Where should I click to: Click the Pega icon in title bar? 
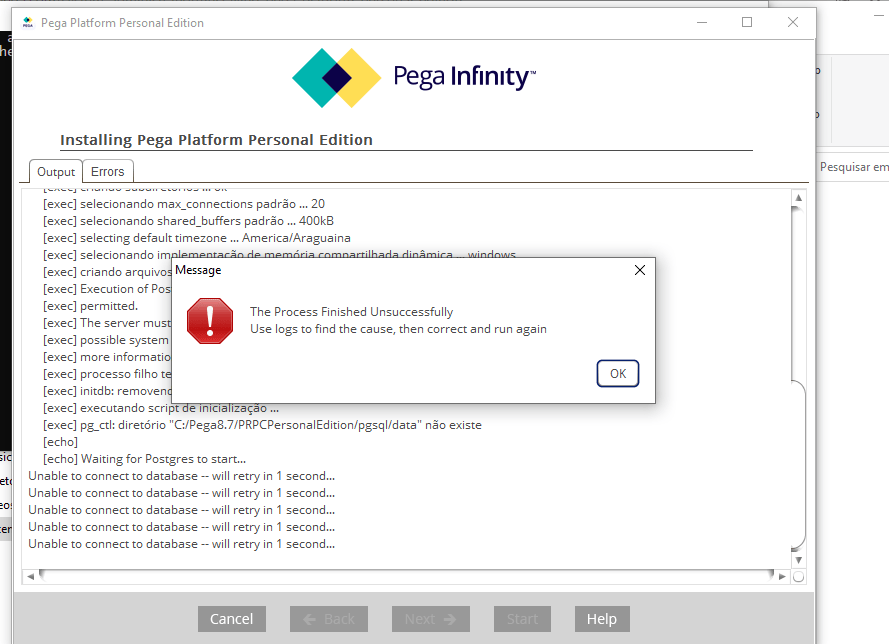pyautogui.click(x=28, y=23)
